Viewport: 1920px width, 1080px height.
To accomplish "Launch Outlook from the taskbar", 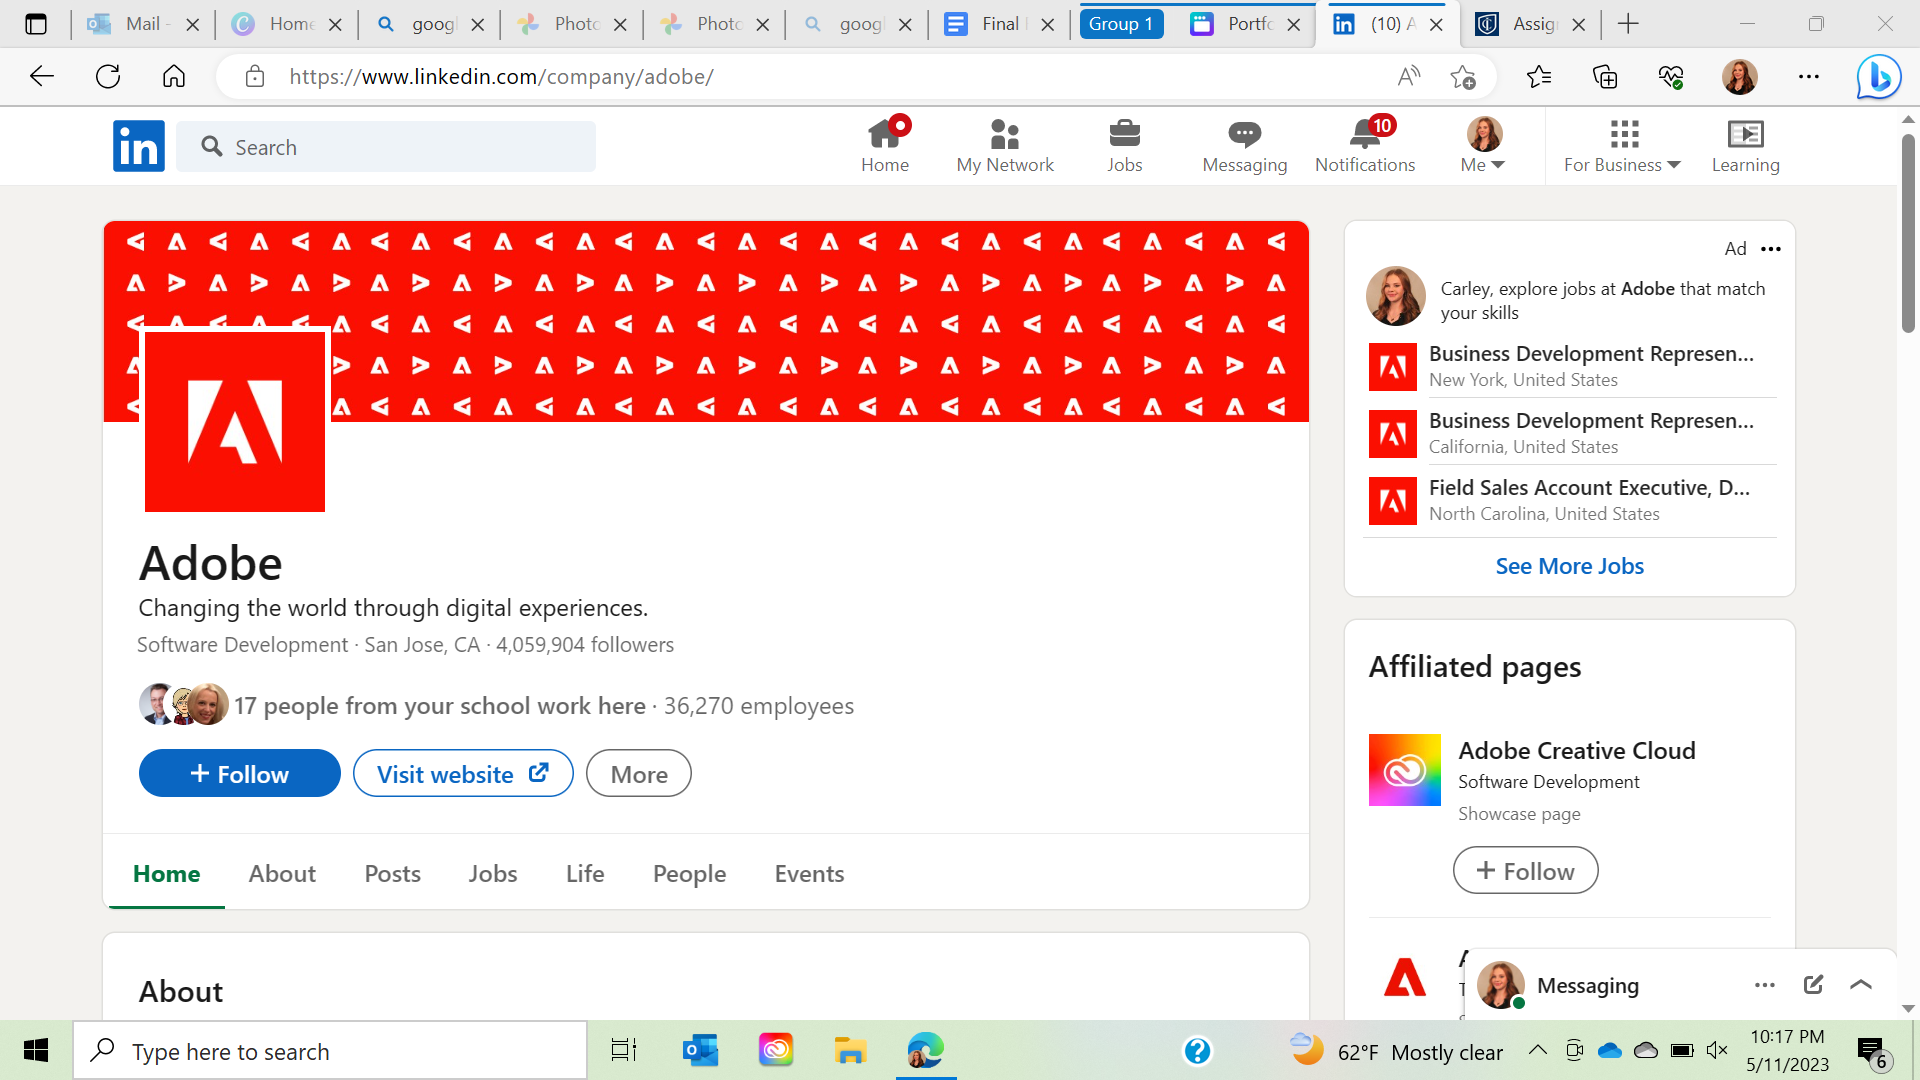I will (700, 1050).
